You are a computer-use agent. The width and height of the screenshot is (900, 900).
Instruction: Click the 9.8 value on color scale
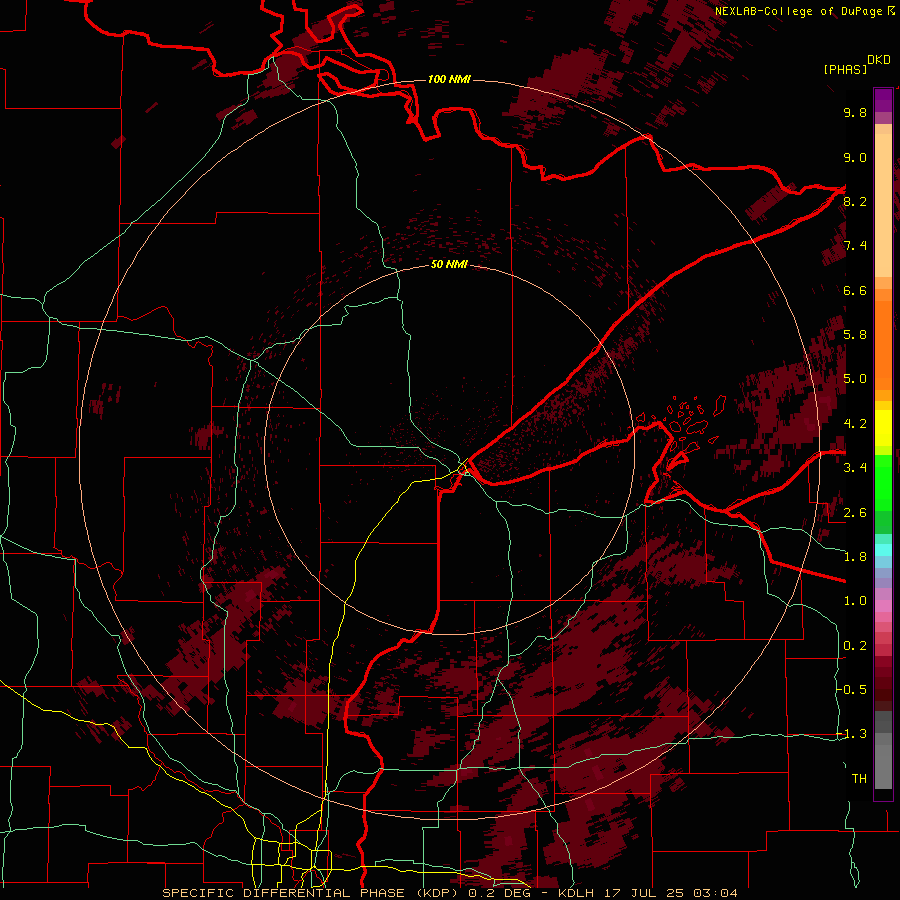[x=855, y=112]
